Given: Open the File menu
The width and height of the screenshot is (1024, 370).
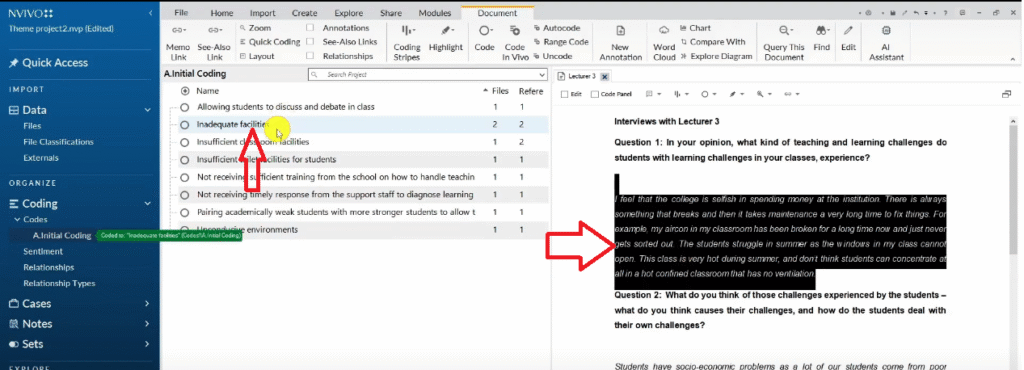Looking at the screenshot, I should point(181,13).
